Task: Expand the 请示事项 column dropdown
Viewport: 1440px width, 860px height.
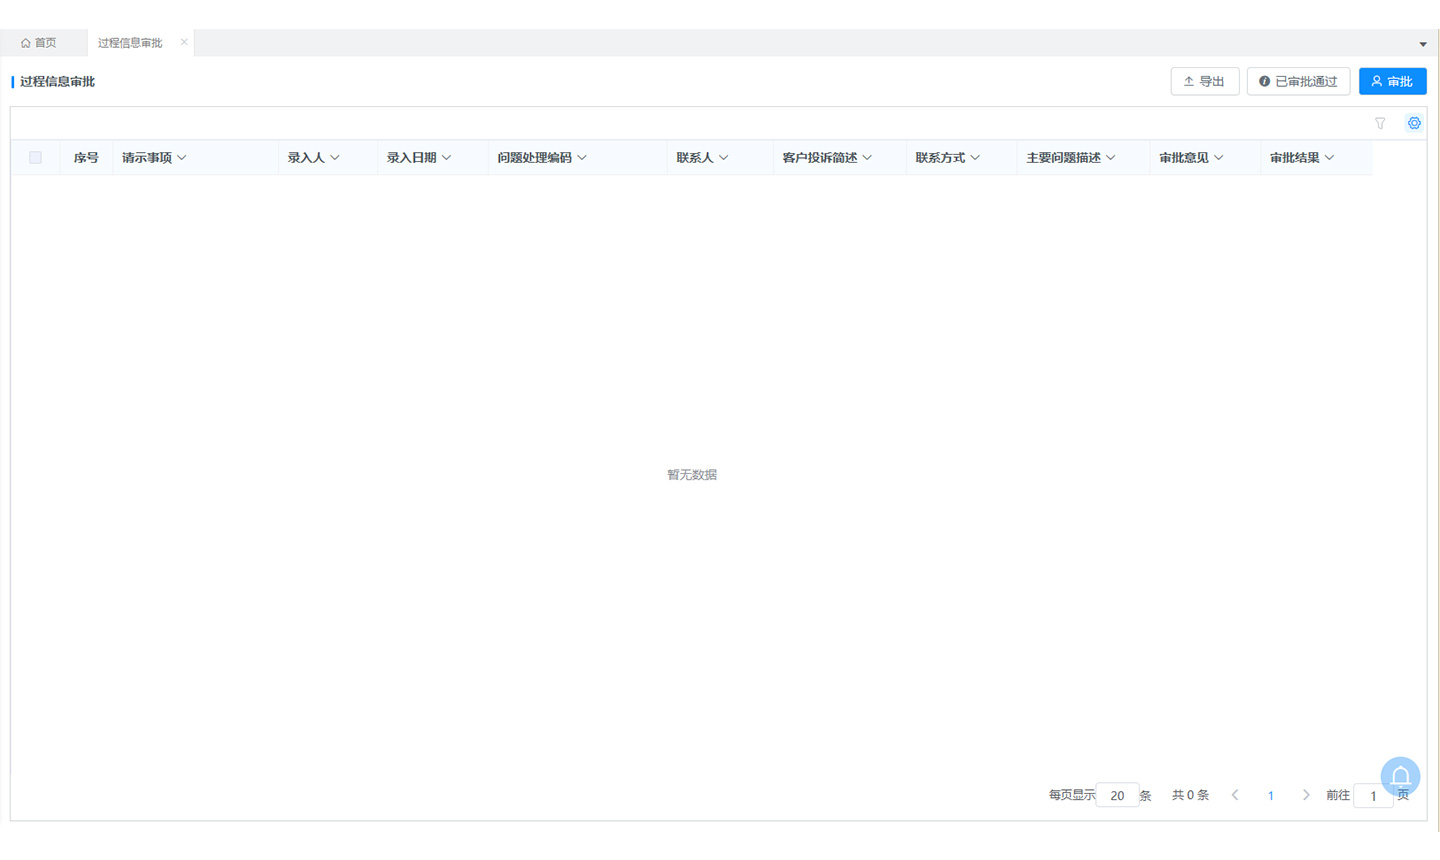Action: (x=182, y=158)
